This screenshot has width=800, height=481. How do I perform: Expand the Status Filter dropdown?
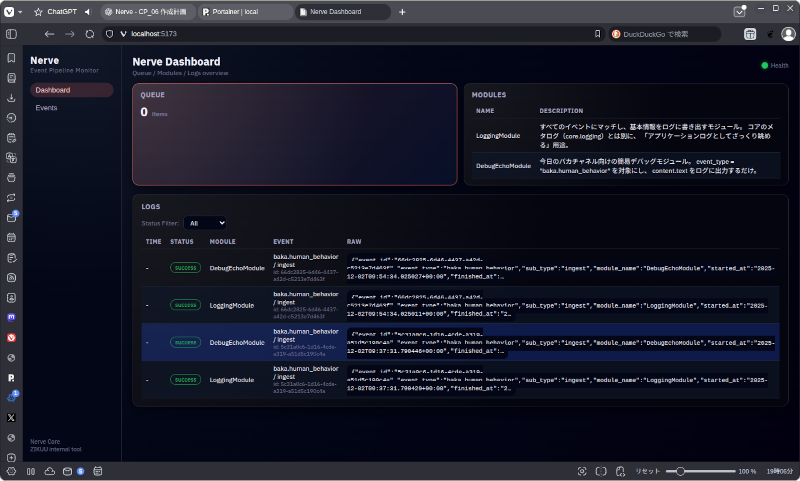[207, 223]
